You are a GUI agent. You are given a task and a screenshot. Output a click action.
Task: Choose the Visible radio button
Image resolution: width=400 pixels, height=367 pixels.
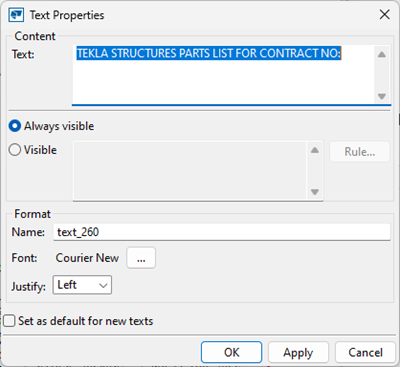click(x=15, y=150)
